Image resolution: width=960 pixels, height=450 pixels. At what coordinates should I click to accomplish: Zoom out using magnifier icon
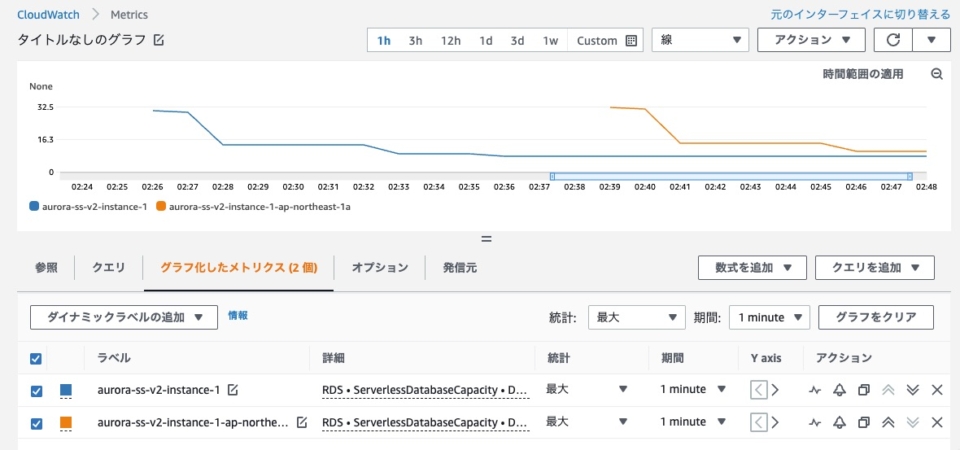click(936, 74)
